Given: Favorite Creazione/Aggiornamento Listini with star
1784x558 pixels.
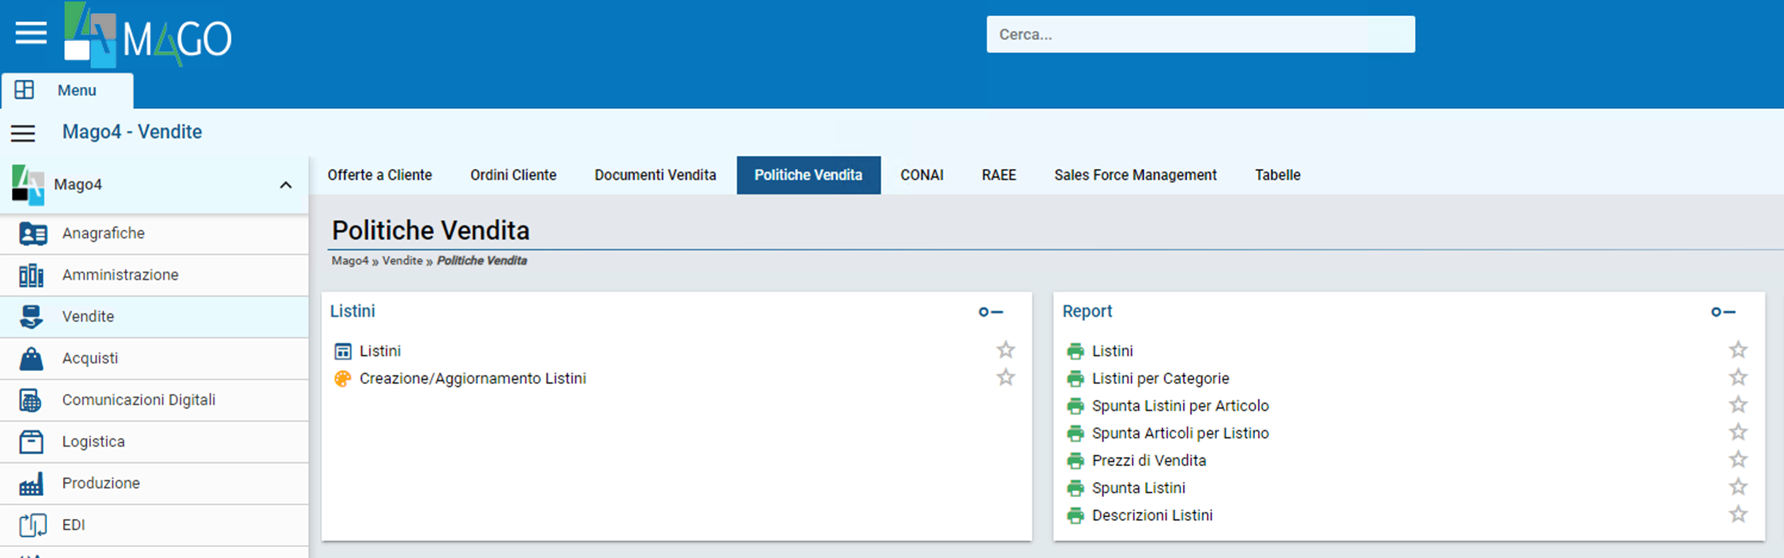Looking at the screenshot, I should tap(1005, 378).
